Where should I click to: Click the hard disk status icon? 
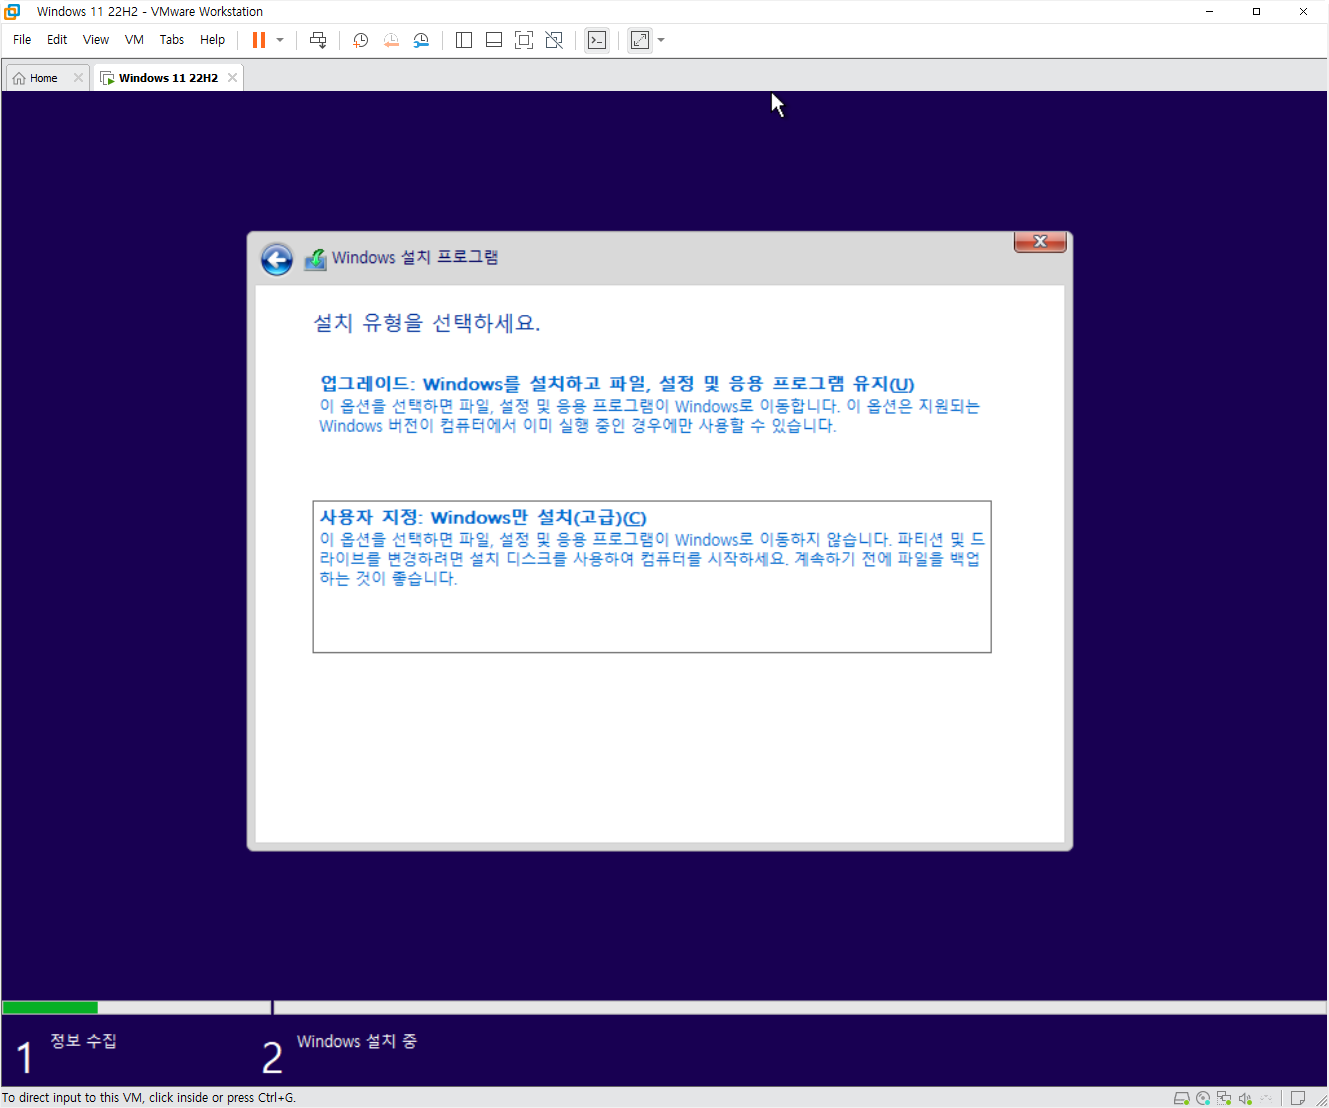tap(1181, 1098)
